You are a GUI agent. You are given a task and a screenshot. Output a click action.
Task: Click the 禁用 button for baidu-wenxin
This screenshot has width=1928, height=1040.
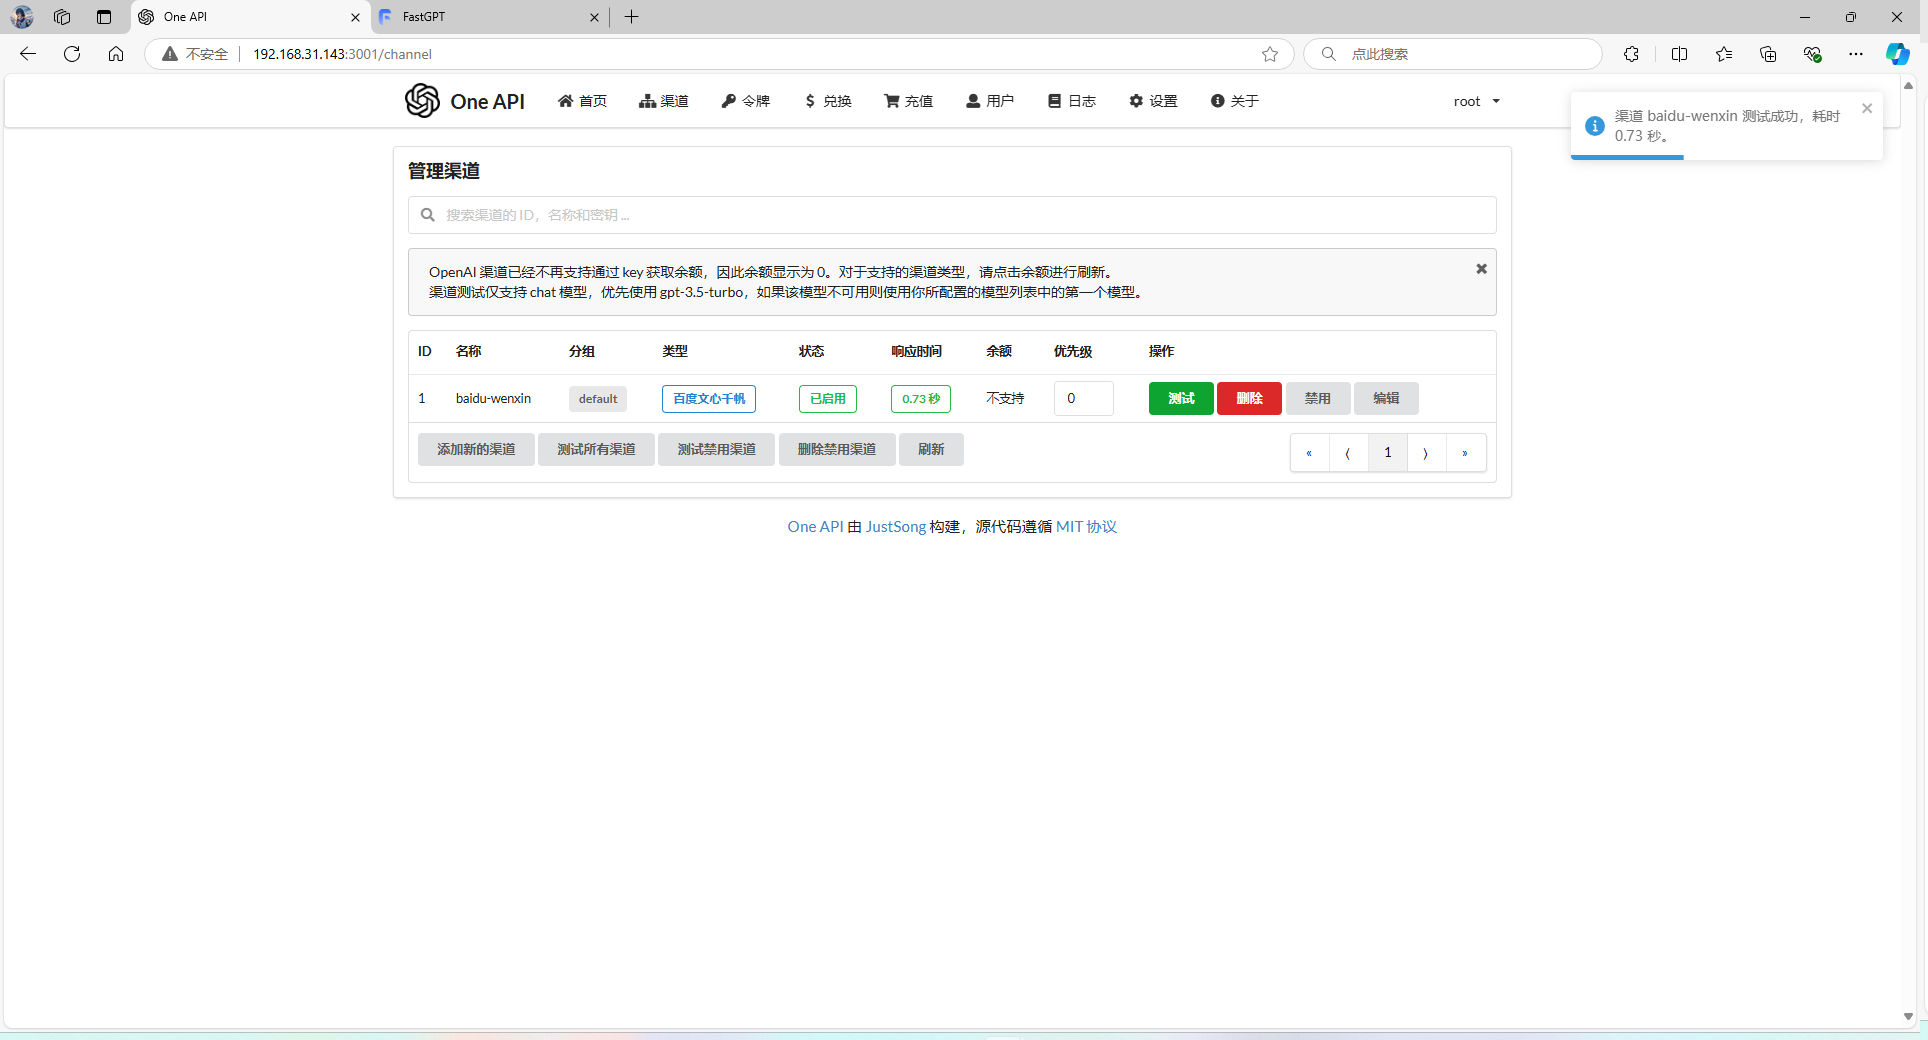pyautogui.click(x=1318, y=398)
